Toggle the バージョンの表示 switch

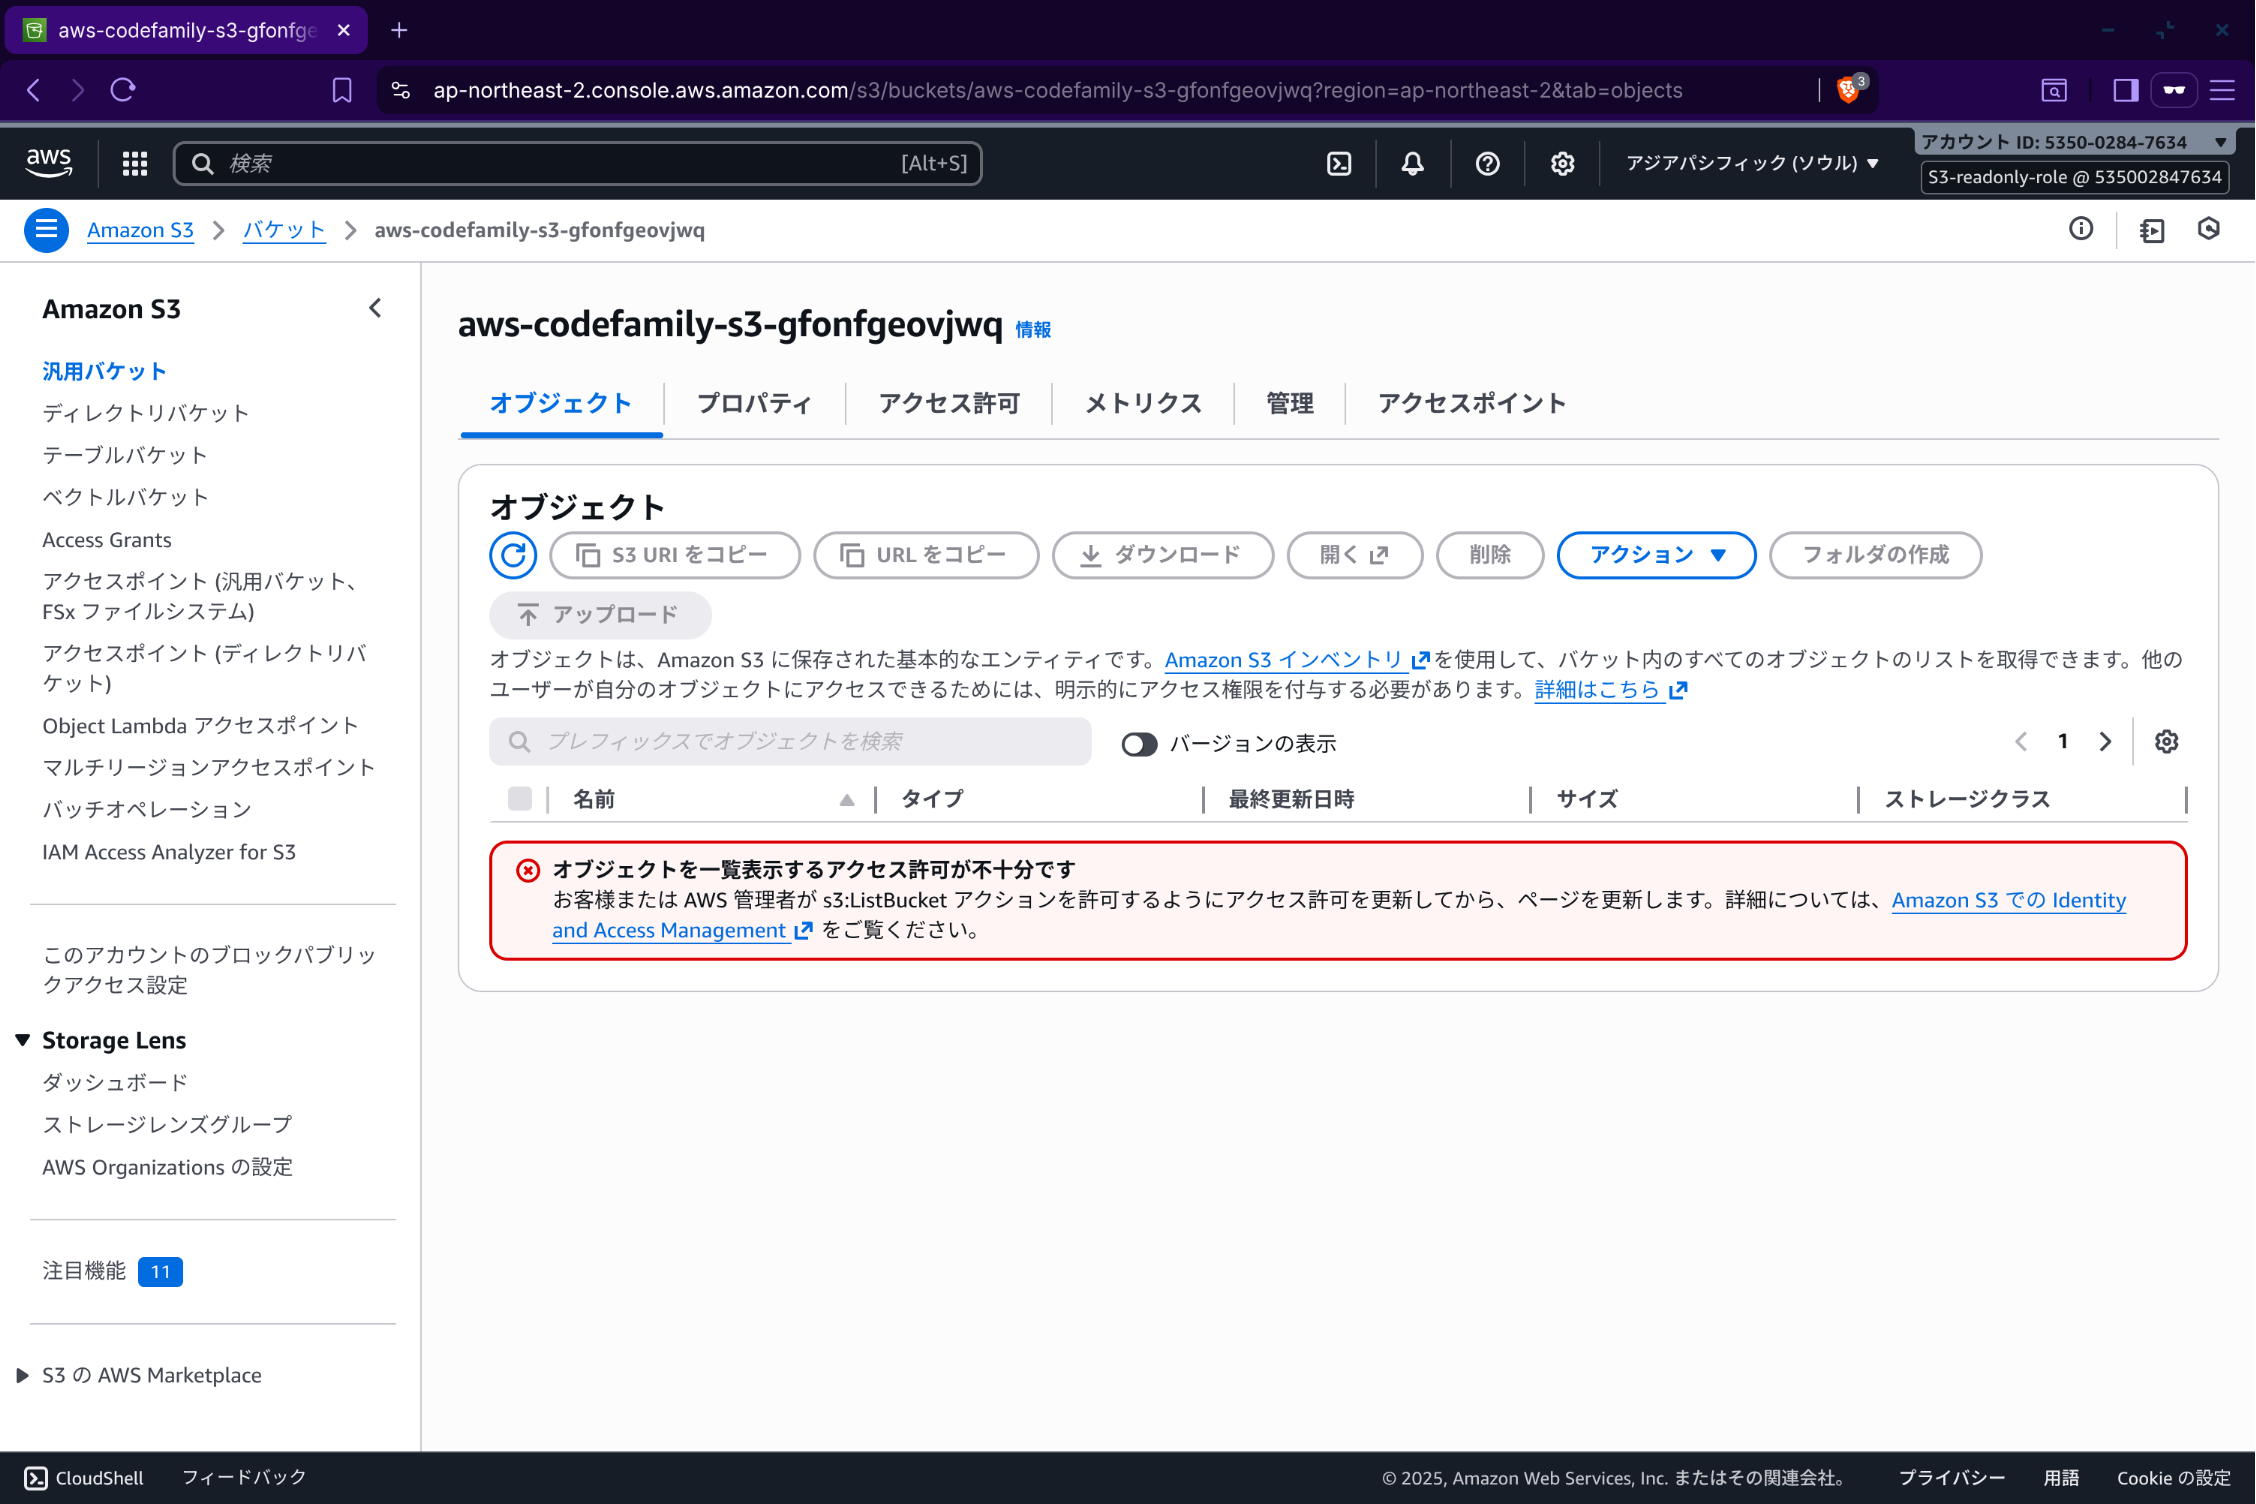[1139, 744]
